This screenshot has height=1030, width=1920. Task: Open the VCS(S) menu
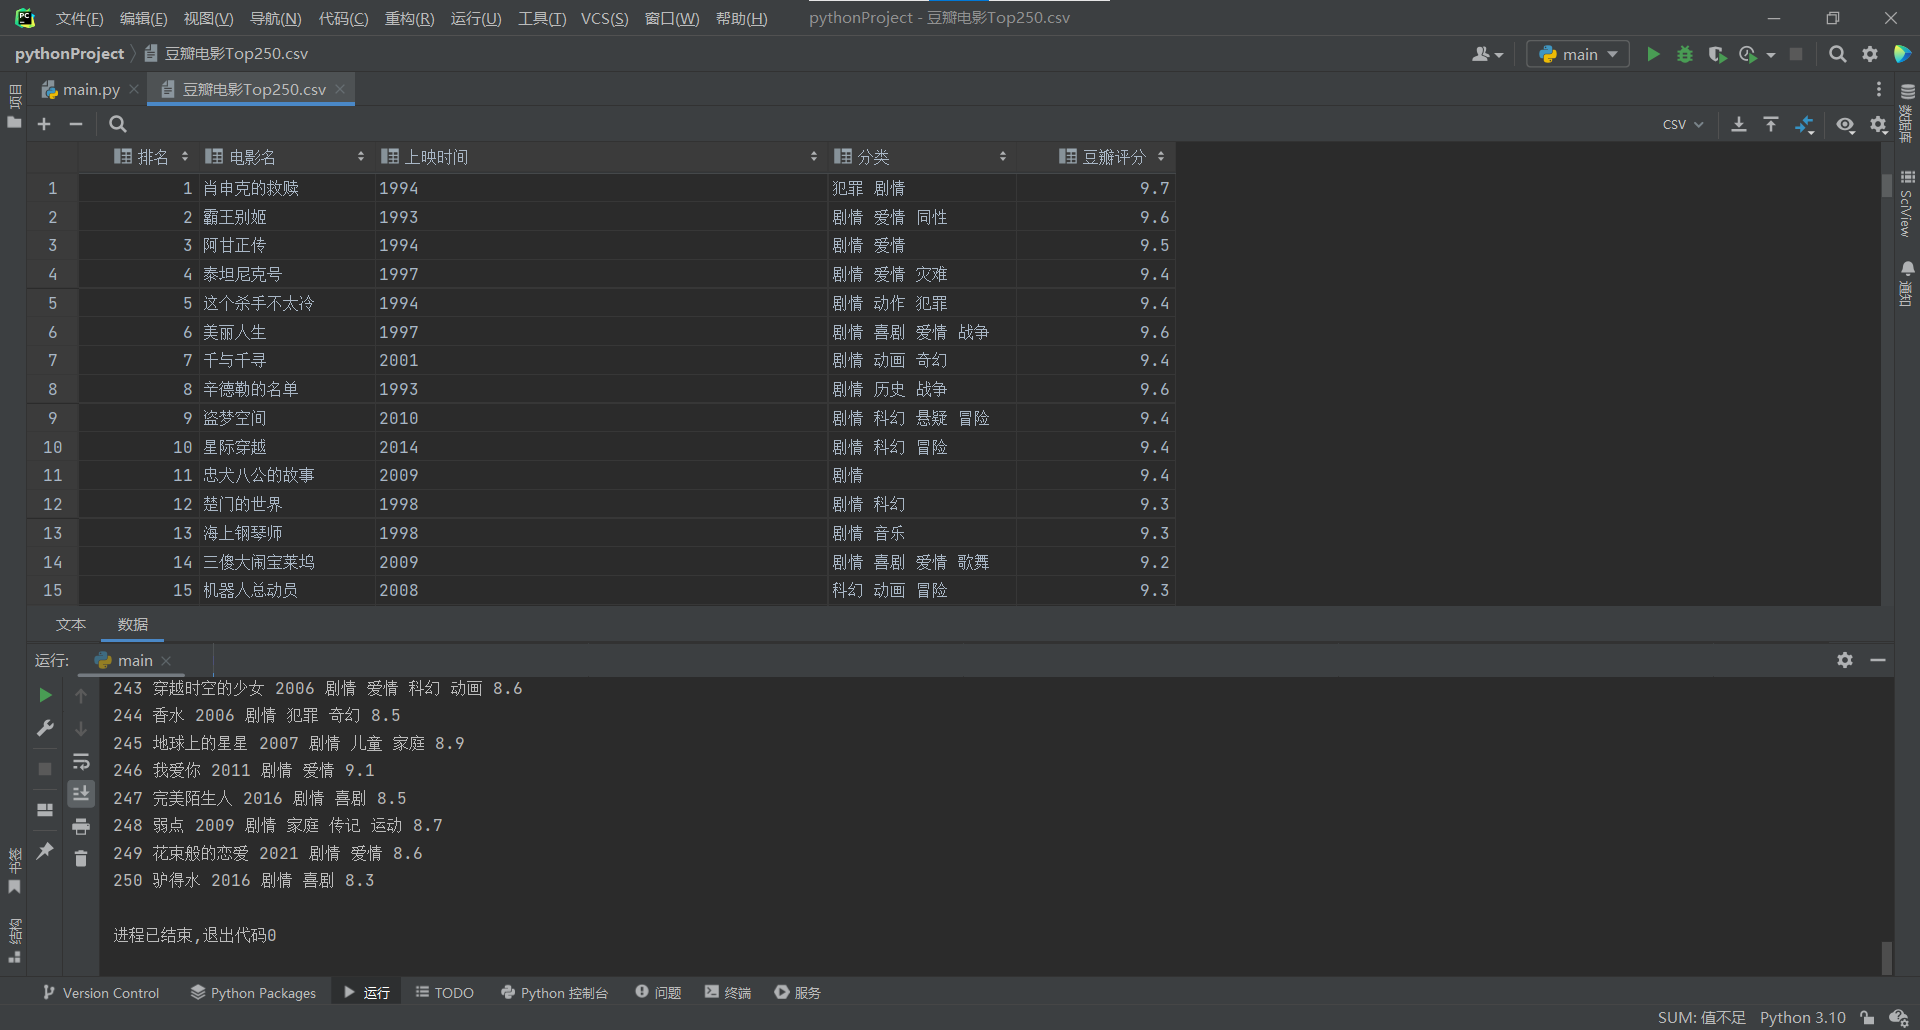click(605, 18)
